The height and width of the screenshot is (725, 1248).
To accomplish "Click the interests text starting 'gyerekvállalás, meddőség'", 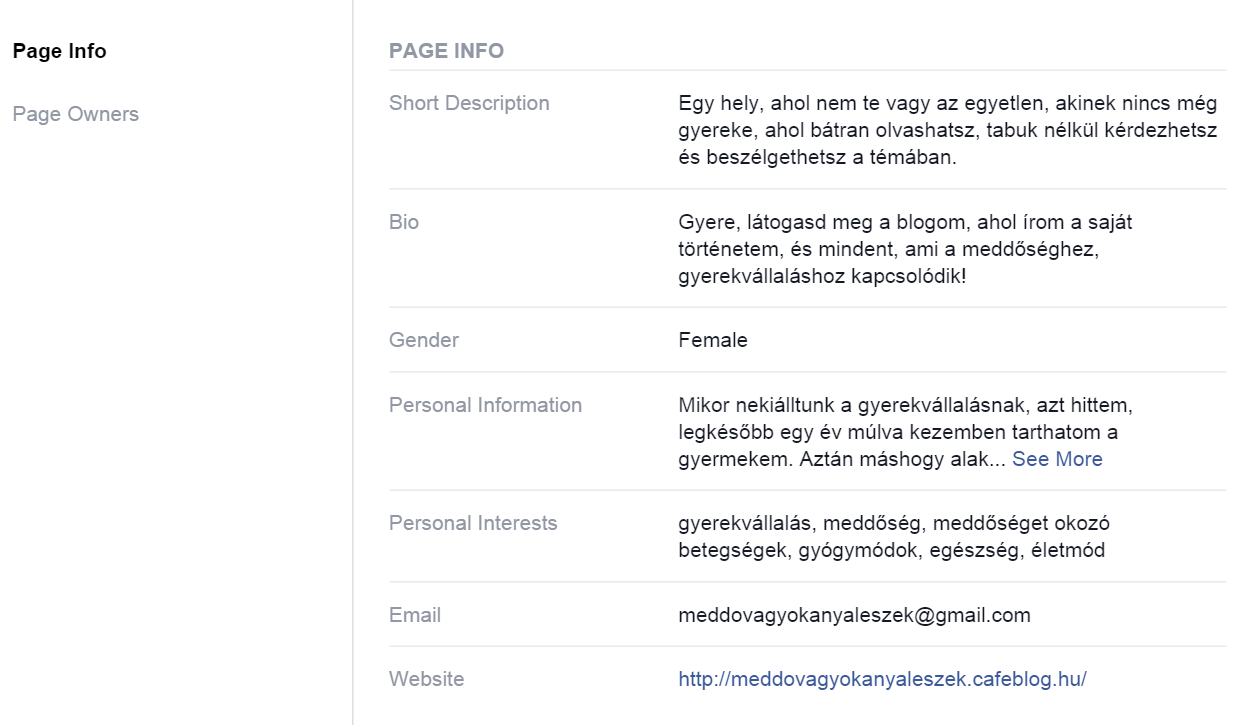I will click(894, 536).
